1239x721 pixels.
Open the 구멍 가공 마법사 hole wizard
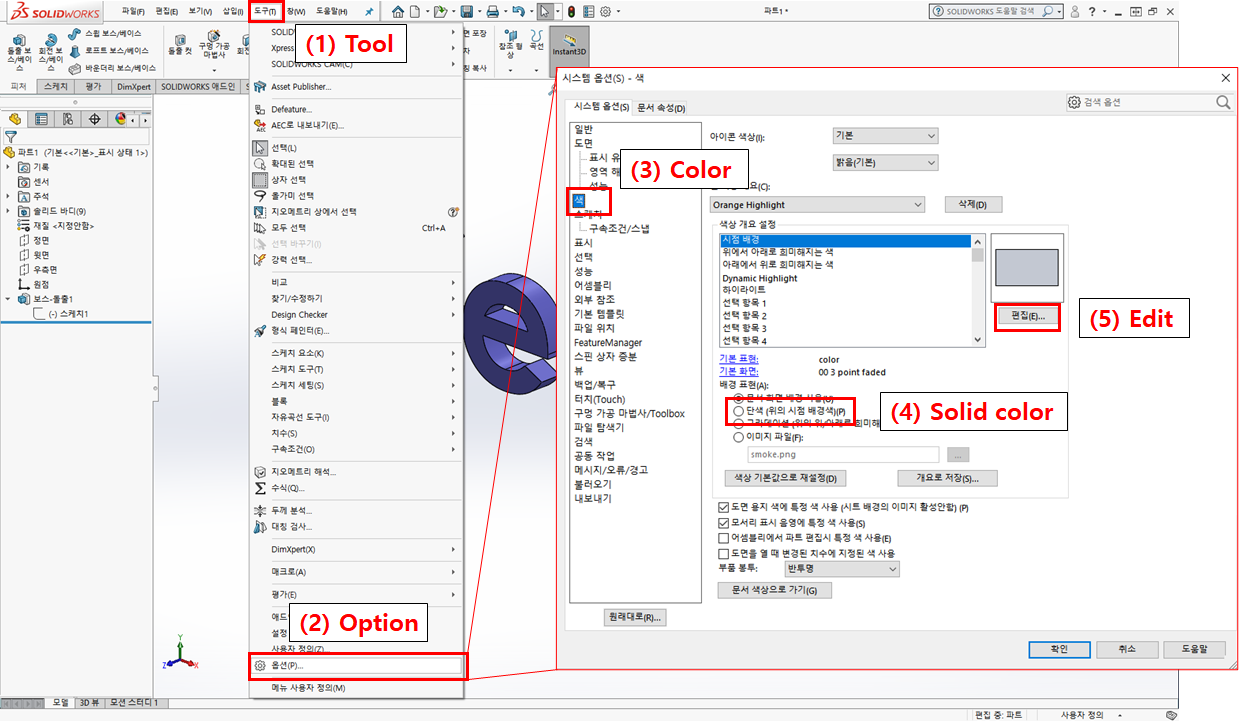(x=214, y=45)
